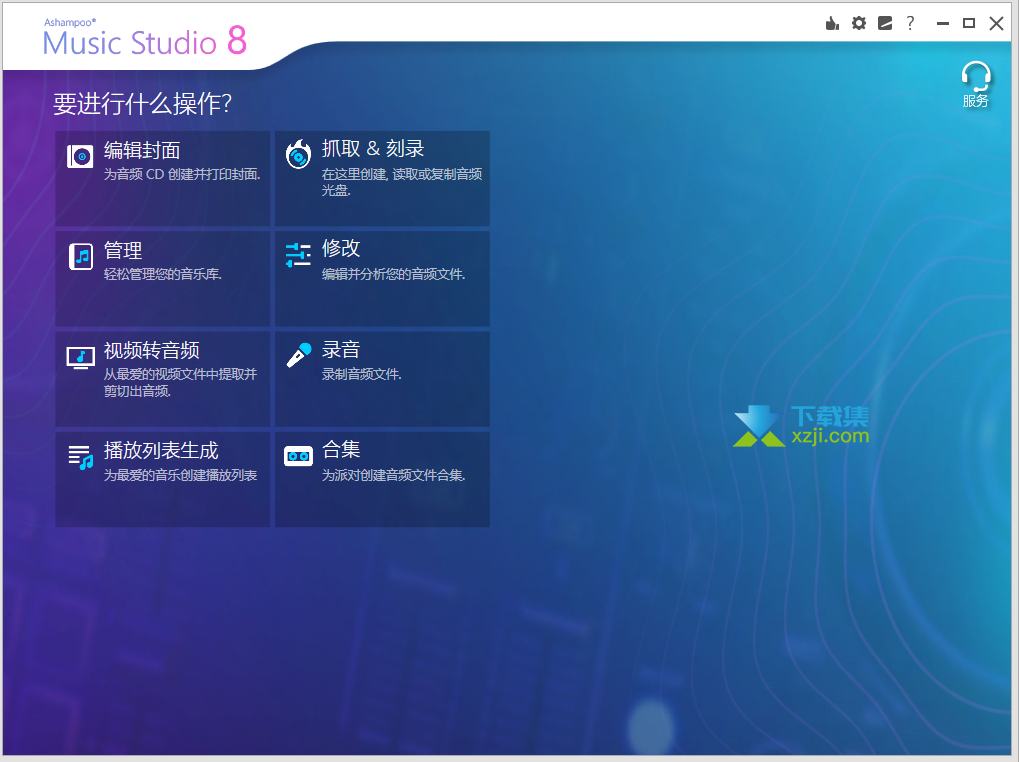The image size is (1019, 762).
Task: Click the Music Studio 8 logo
Action: tap(146, 39)
